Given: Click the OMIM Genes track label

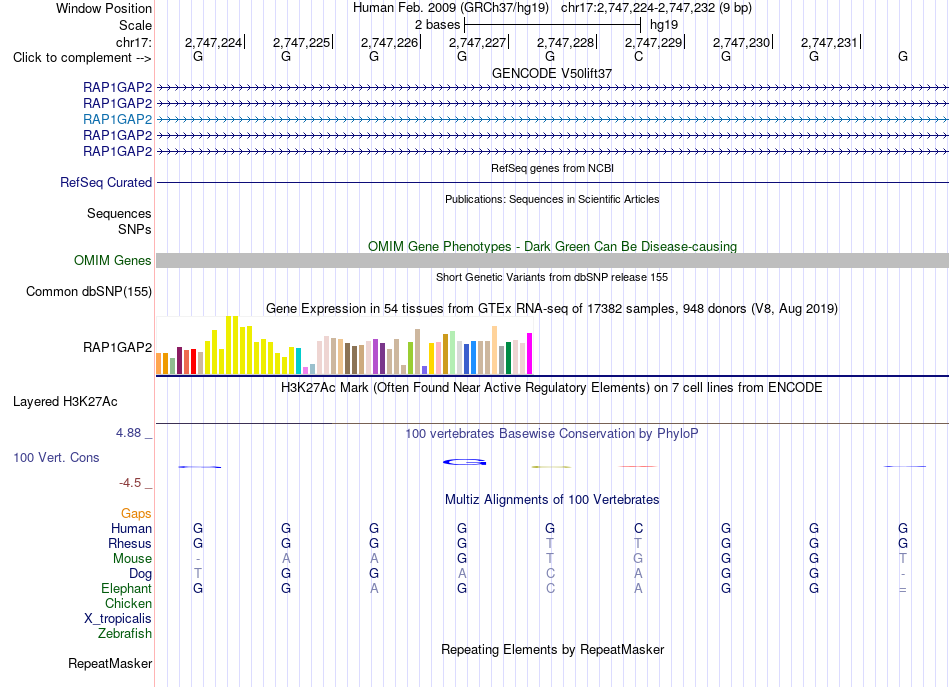Looking at the screenshot, I should 113,261.
